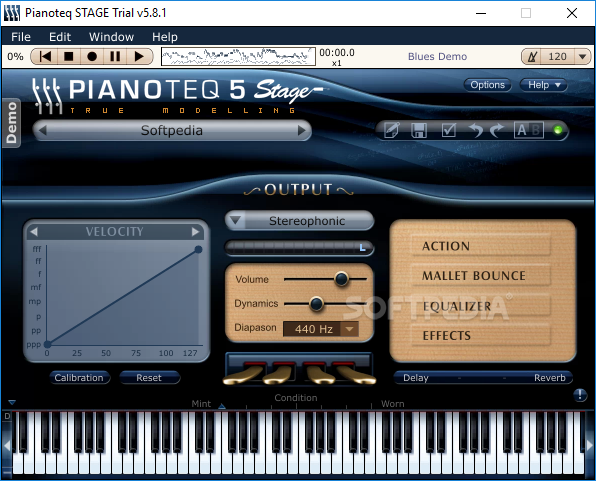596x481 pixels.
Task: Click the small triangle above keyboard left
Action: pos(12,402)
